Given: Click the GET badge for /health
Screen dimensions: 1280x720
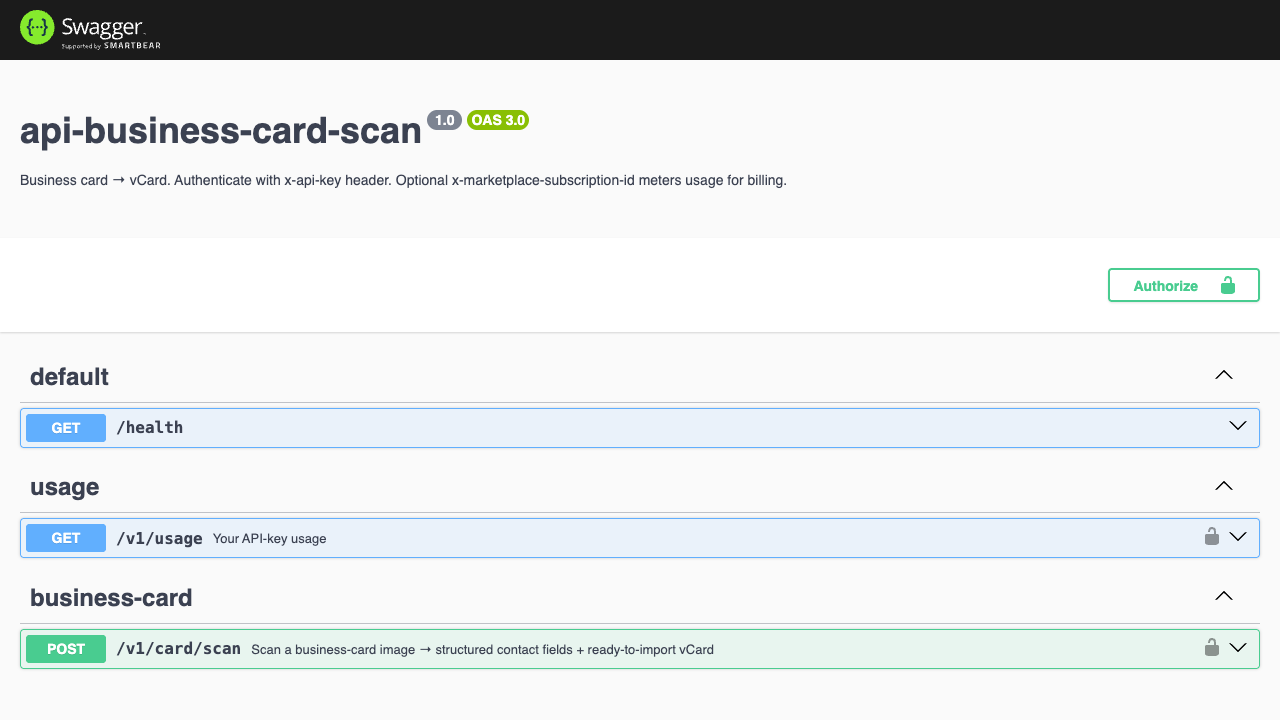Looking at the screenshot, I should [x=66, y=428].
